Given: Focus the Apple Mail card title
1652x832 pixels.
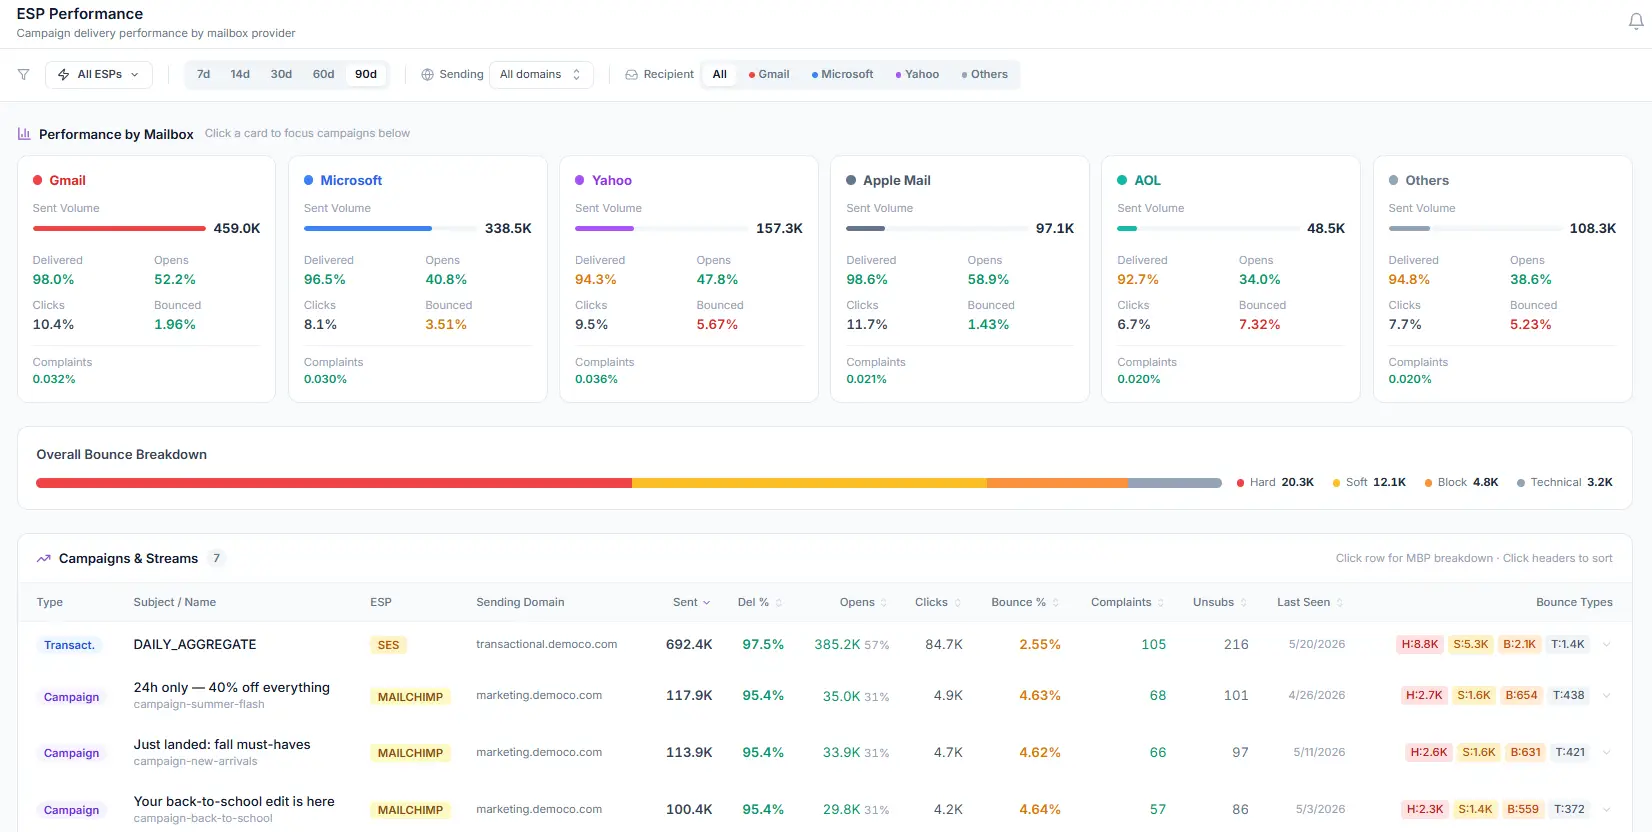Looking at the screenshot, I should 897,180.
